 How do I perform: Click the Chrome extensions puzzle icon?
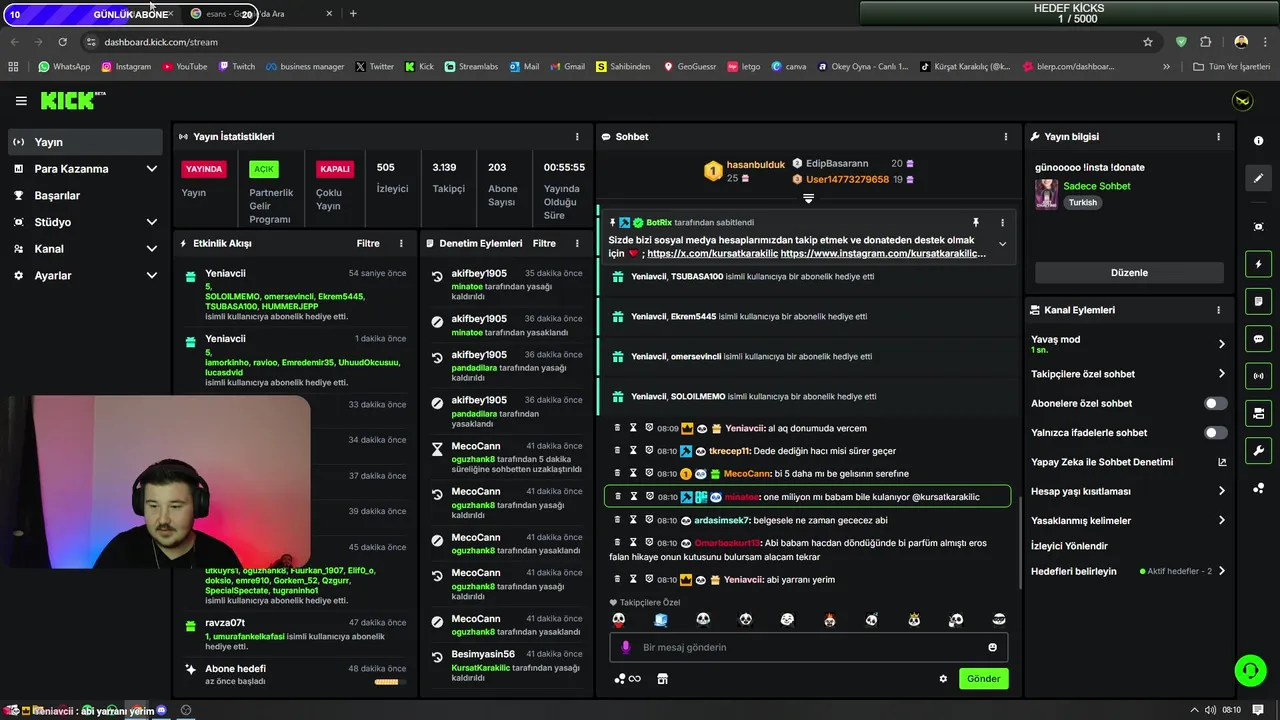click(x=1205, y=42)
